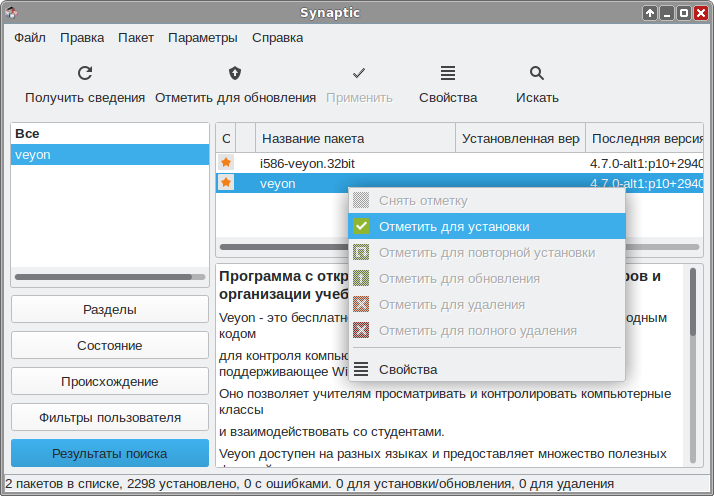Click the Разделы button
The height and width of the screenshot is (496, 714).
pos(110,309)
